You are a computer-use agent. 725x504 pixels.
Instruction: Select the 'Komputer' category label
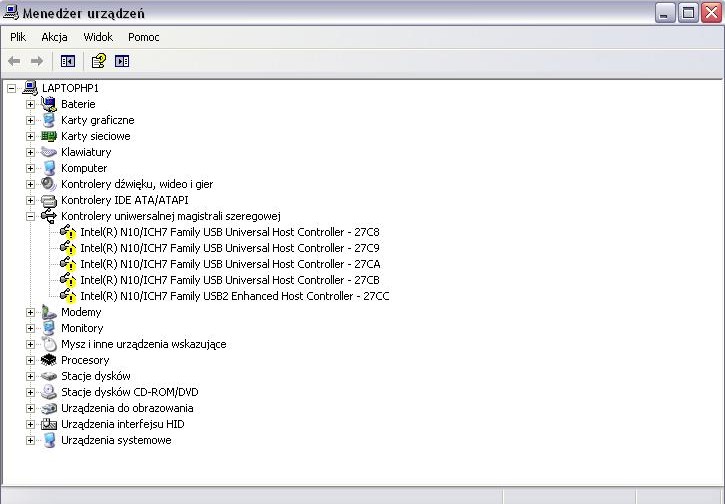84,168
